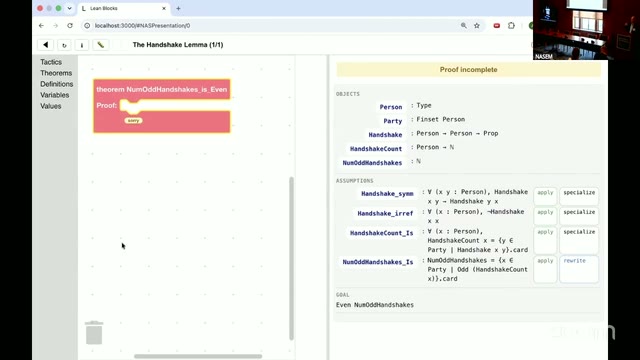This screenshot has height=360, width=640.
Task: Click the site info icon in address bar
Action: tap(87, 25)
